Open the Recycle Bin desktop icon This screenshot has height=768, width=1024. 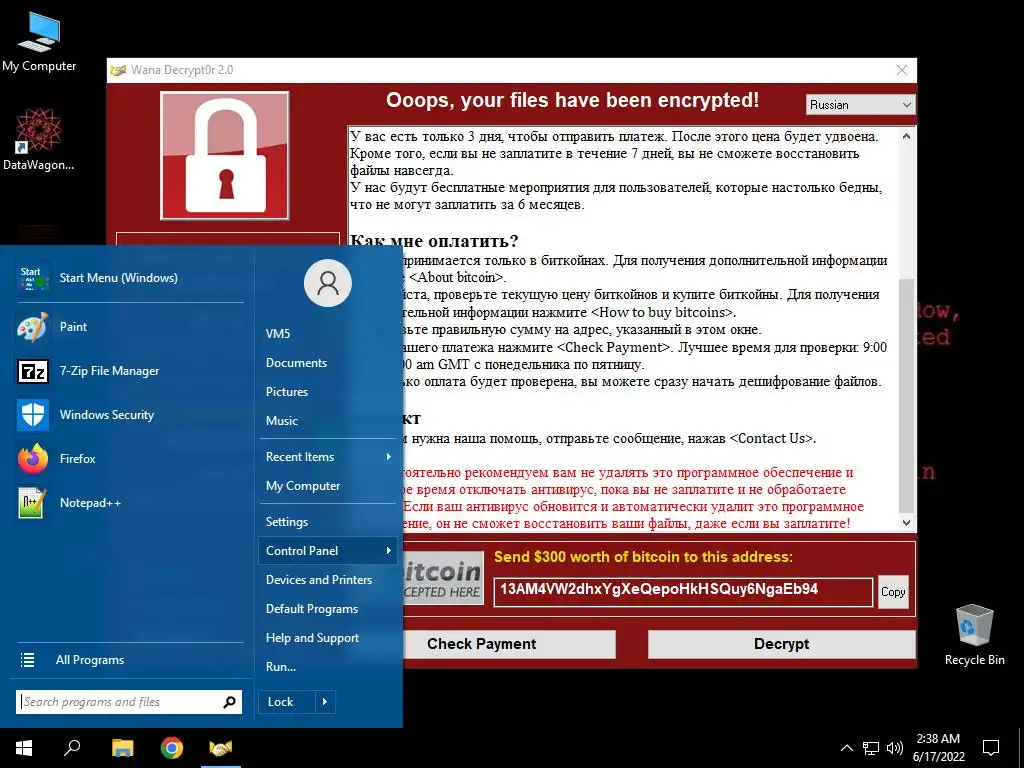974,634
